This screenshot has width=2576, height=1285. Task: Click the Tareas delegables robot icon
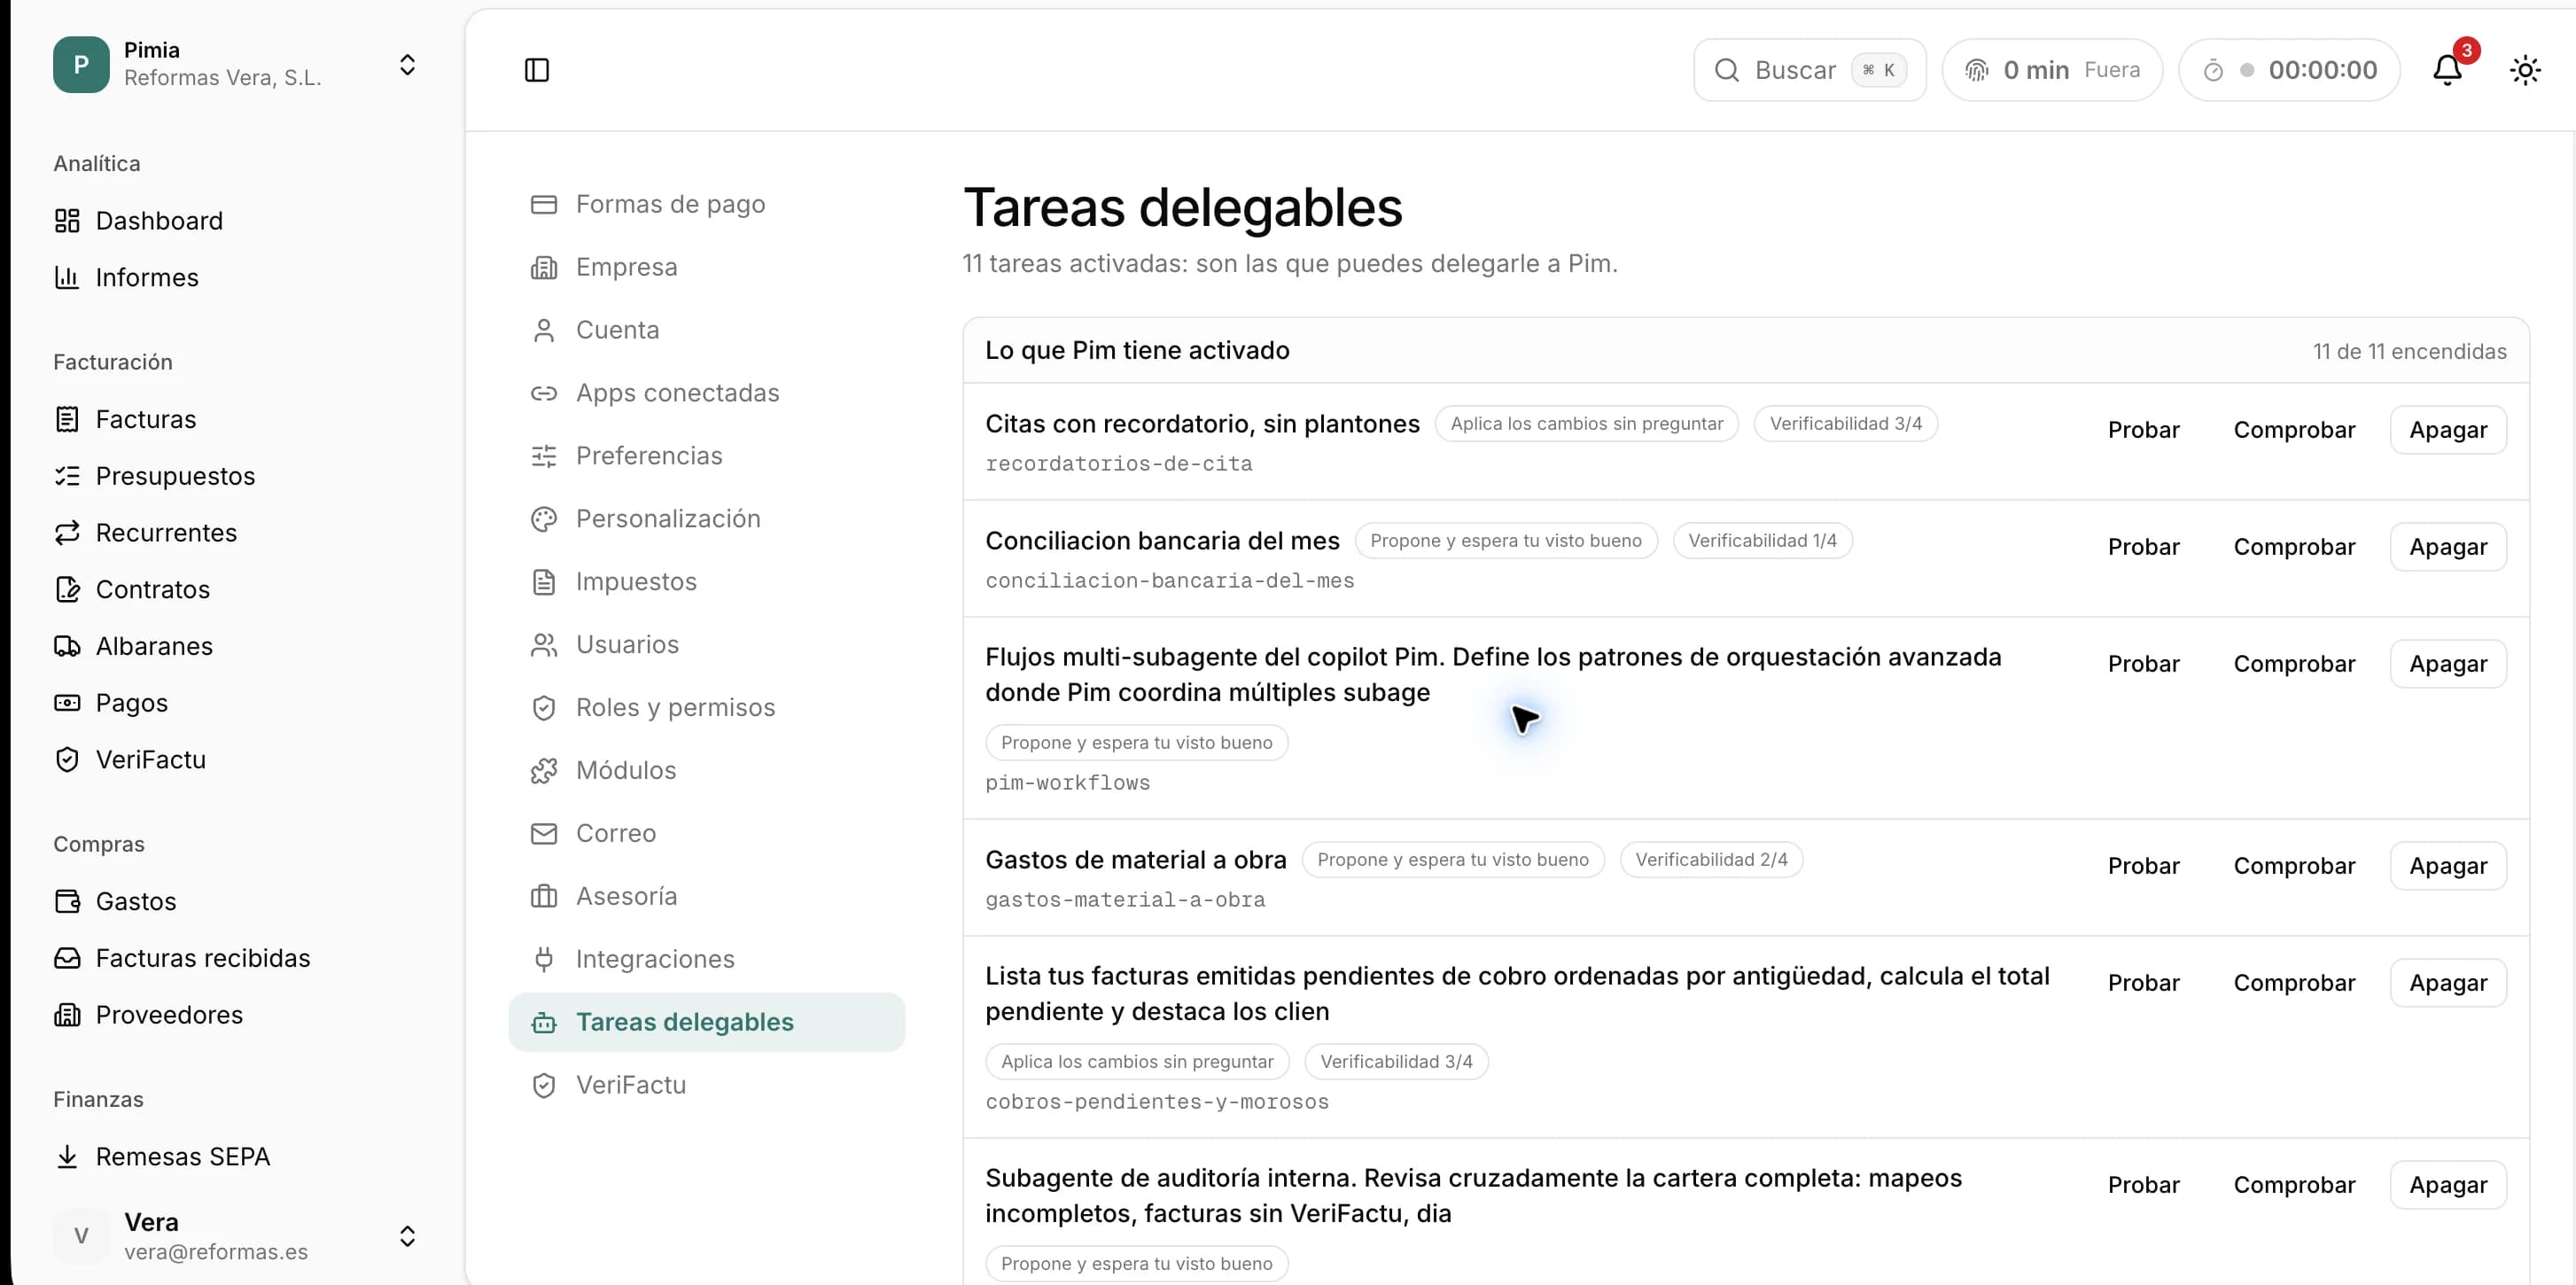(544, 1022)
